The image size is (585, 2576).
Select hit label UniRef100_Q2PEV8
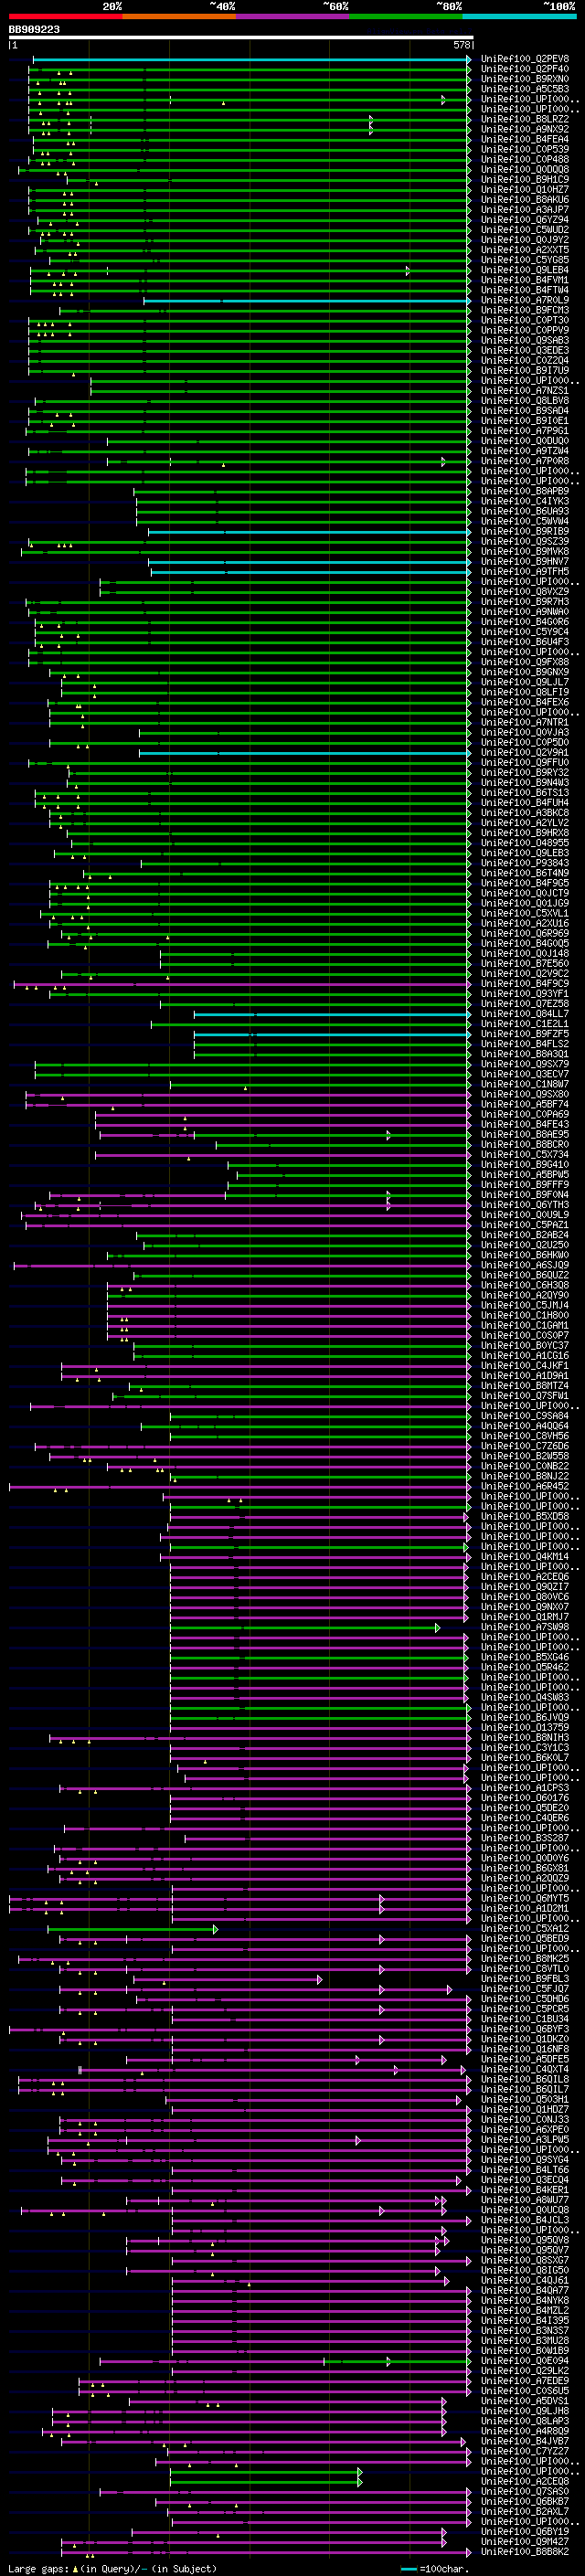click(525, 59)
